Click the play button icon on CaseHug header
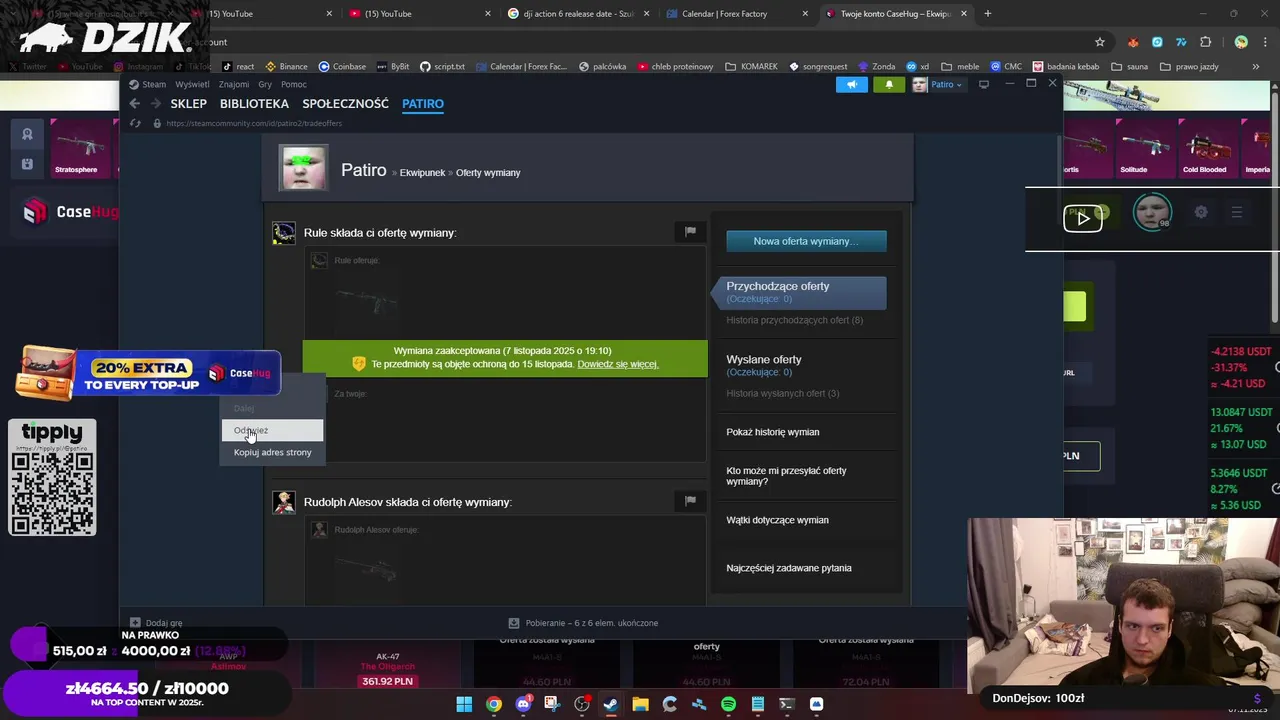The height and width of the screenshot is (720, 1280). [1082, 217]
